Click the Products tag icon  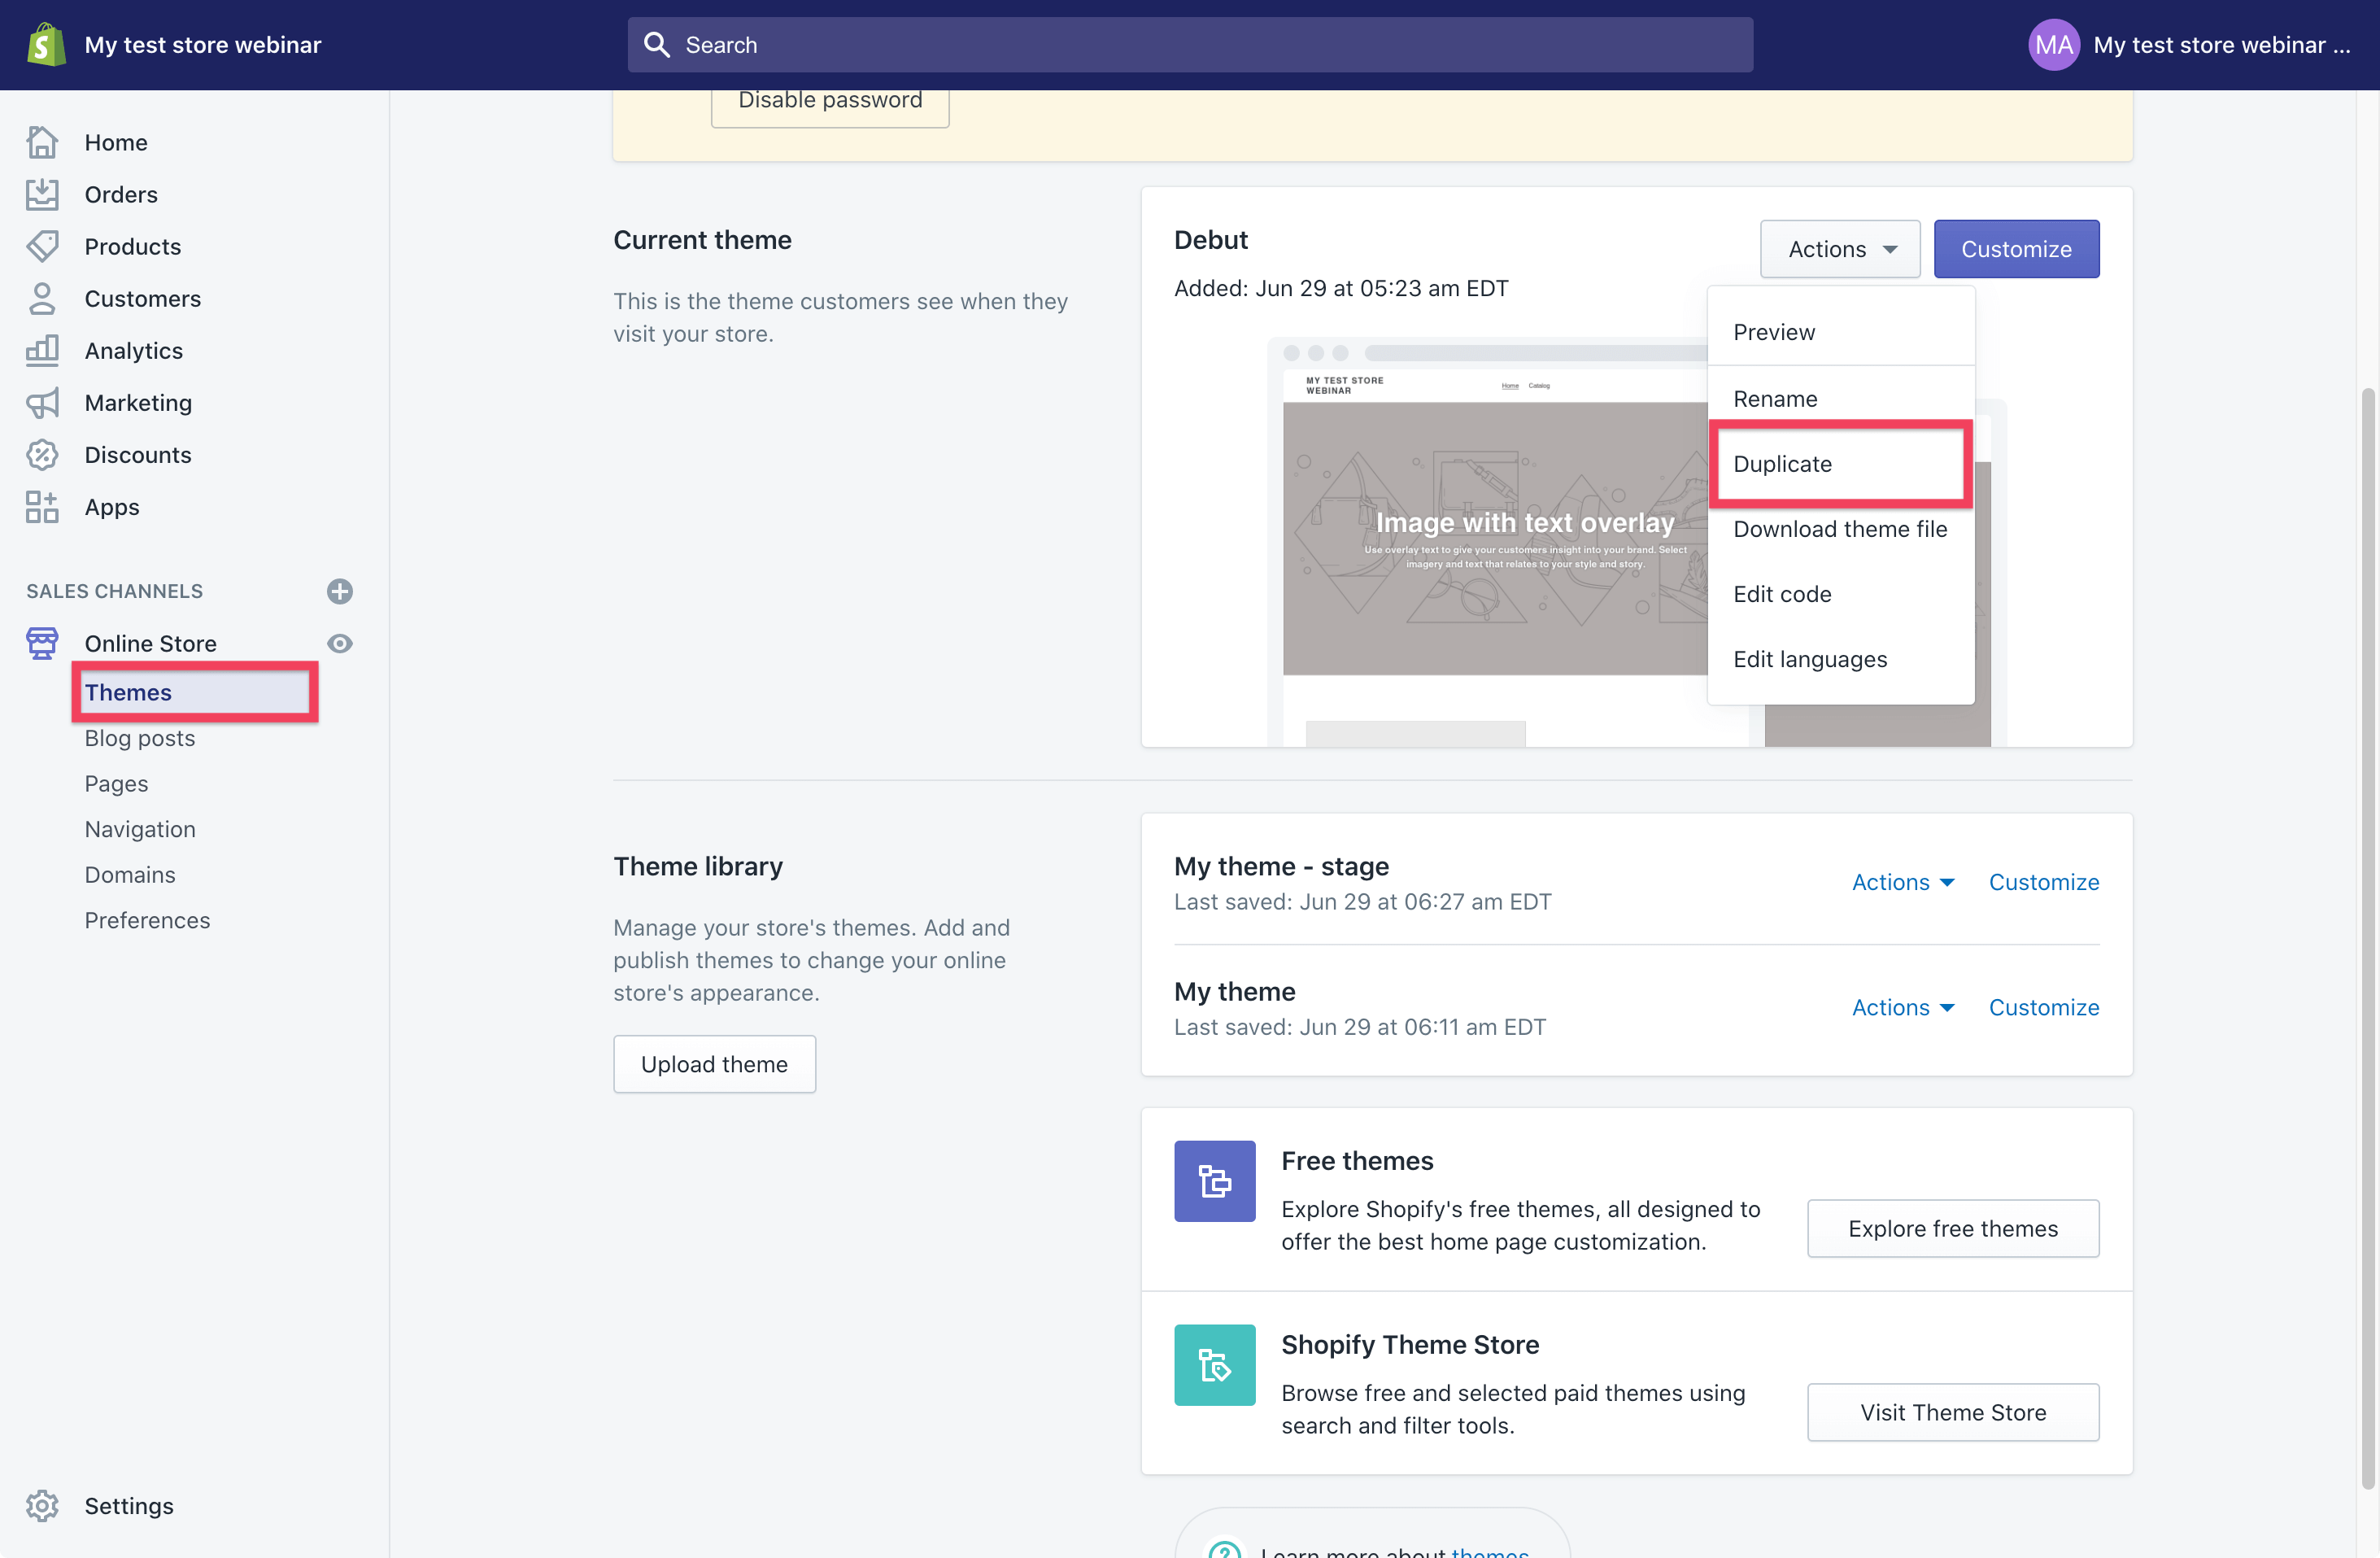[42, 246]
